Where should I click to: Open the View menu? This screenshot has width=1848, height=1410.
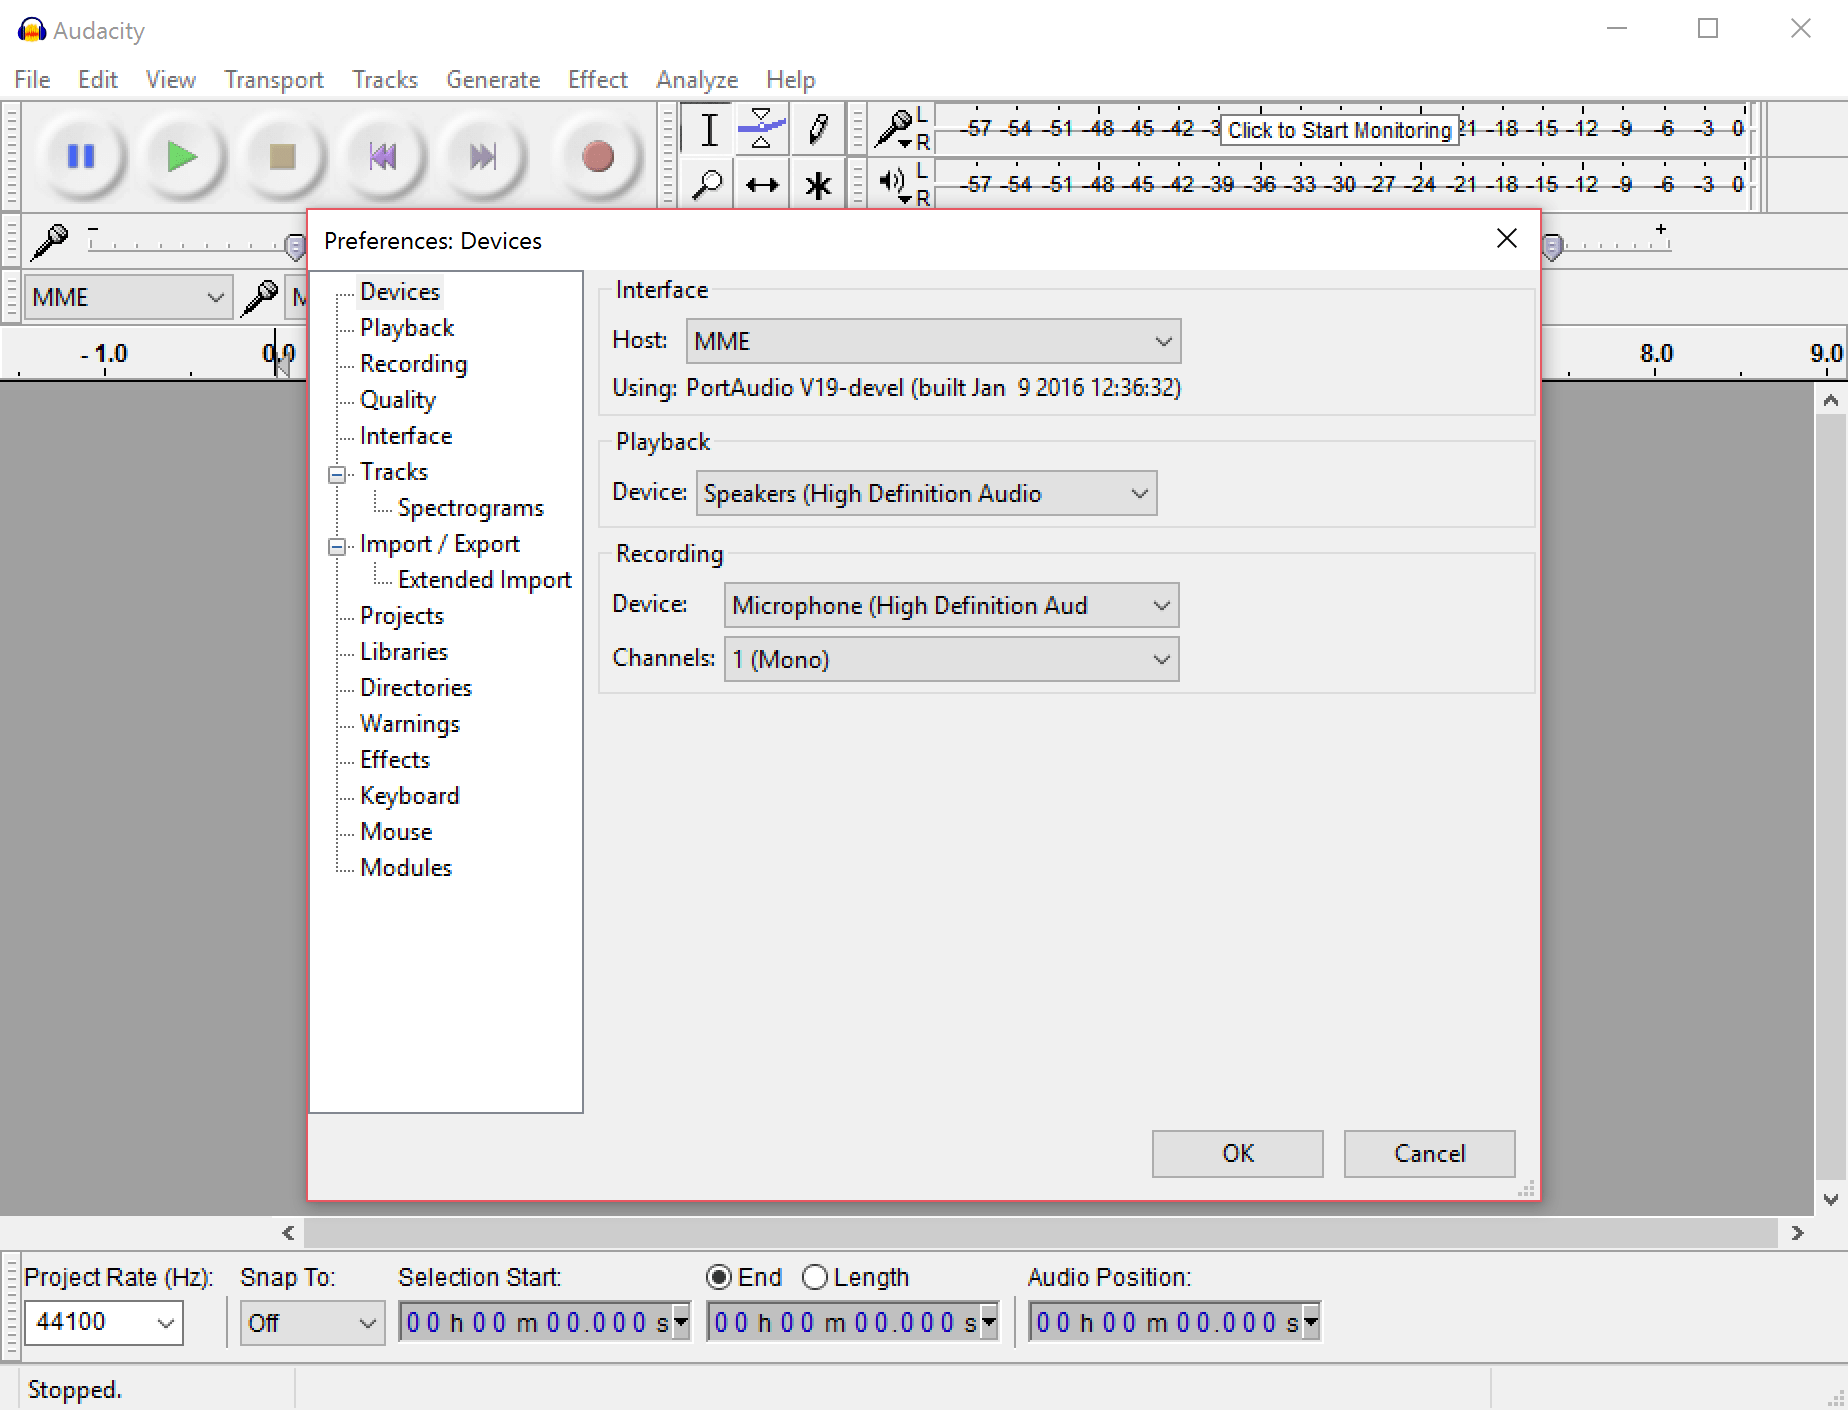click(170, 79)
